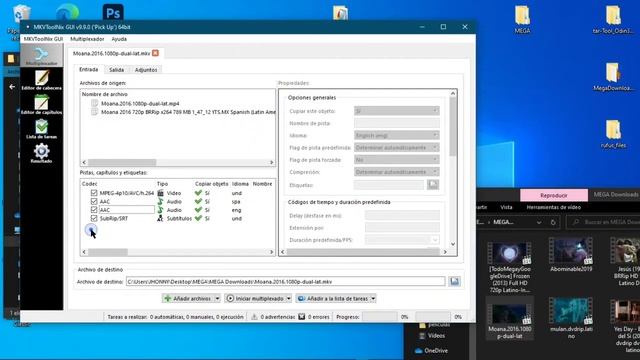Click the subtitle icon of SubRip/SRT track

point(160,218)
